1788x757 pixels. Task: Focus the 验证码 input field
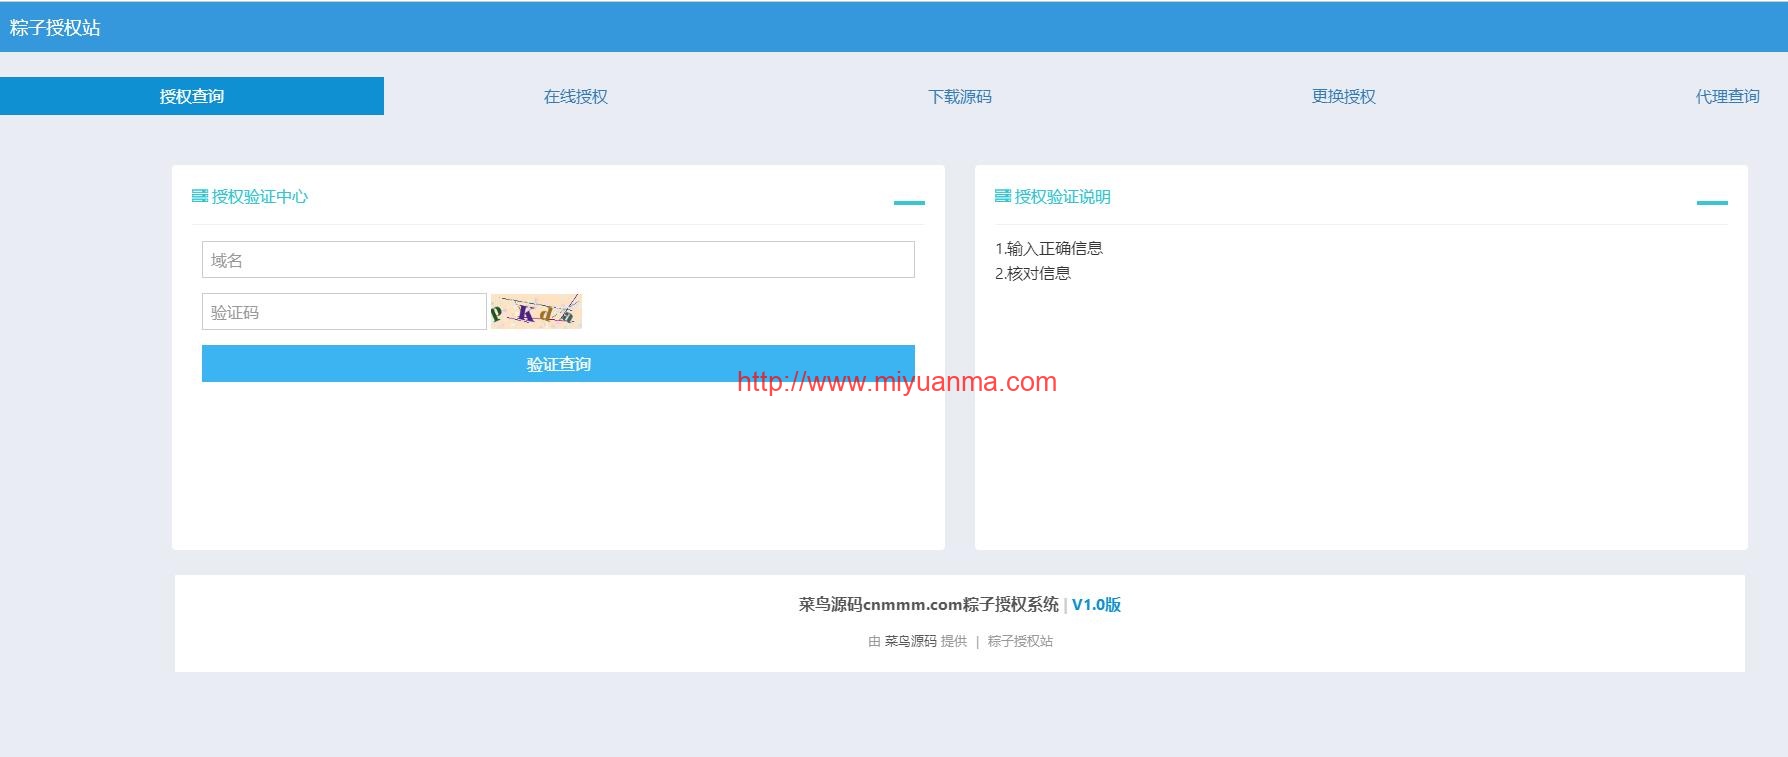click(344, 312)
